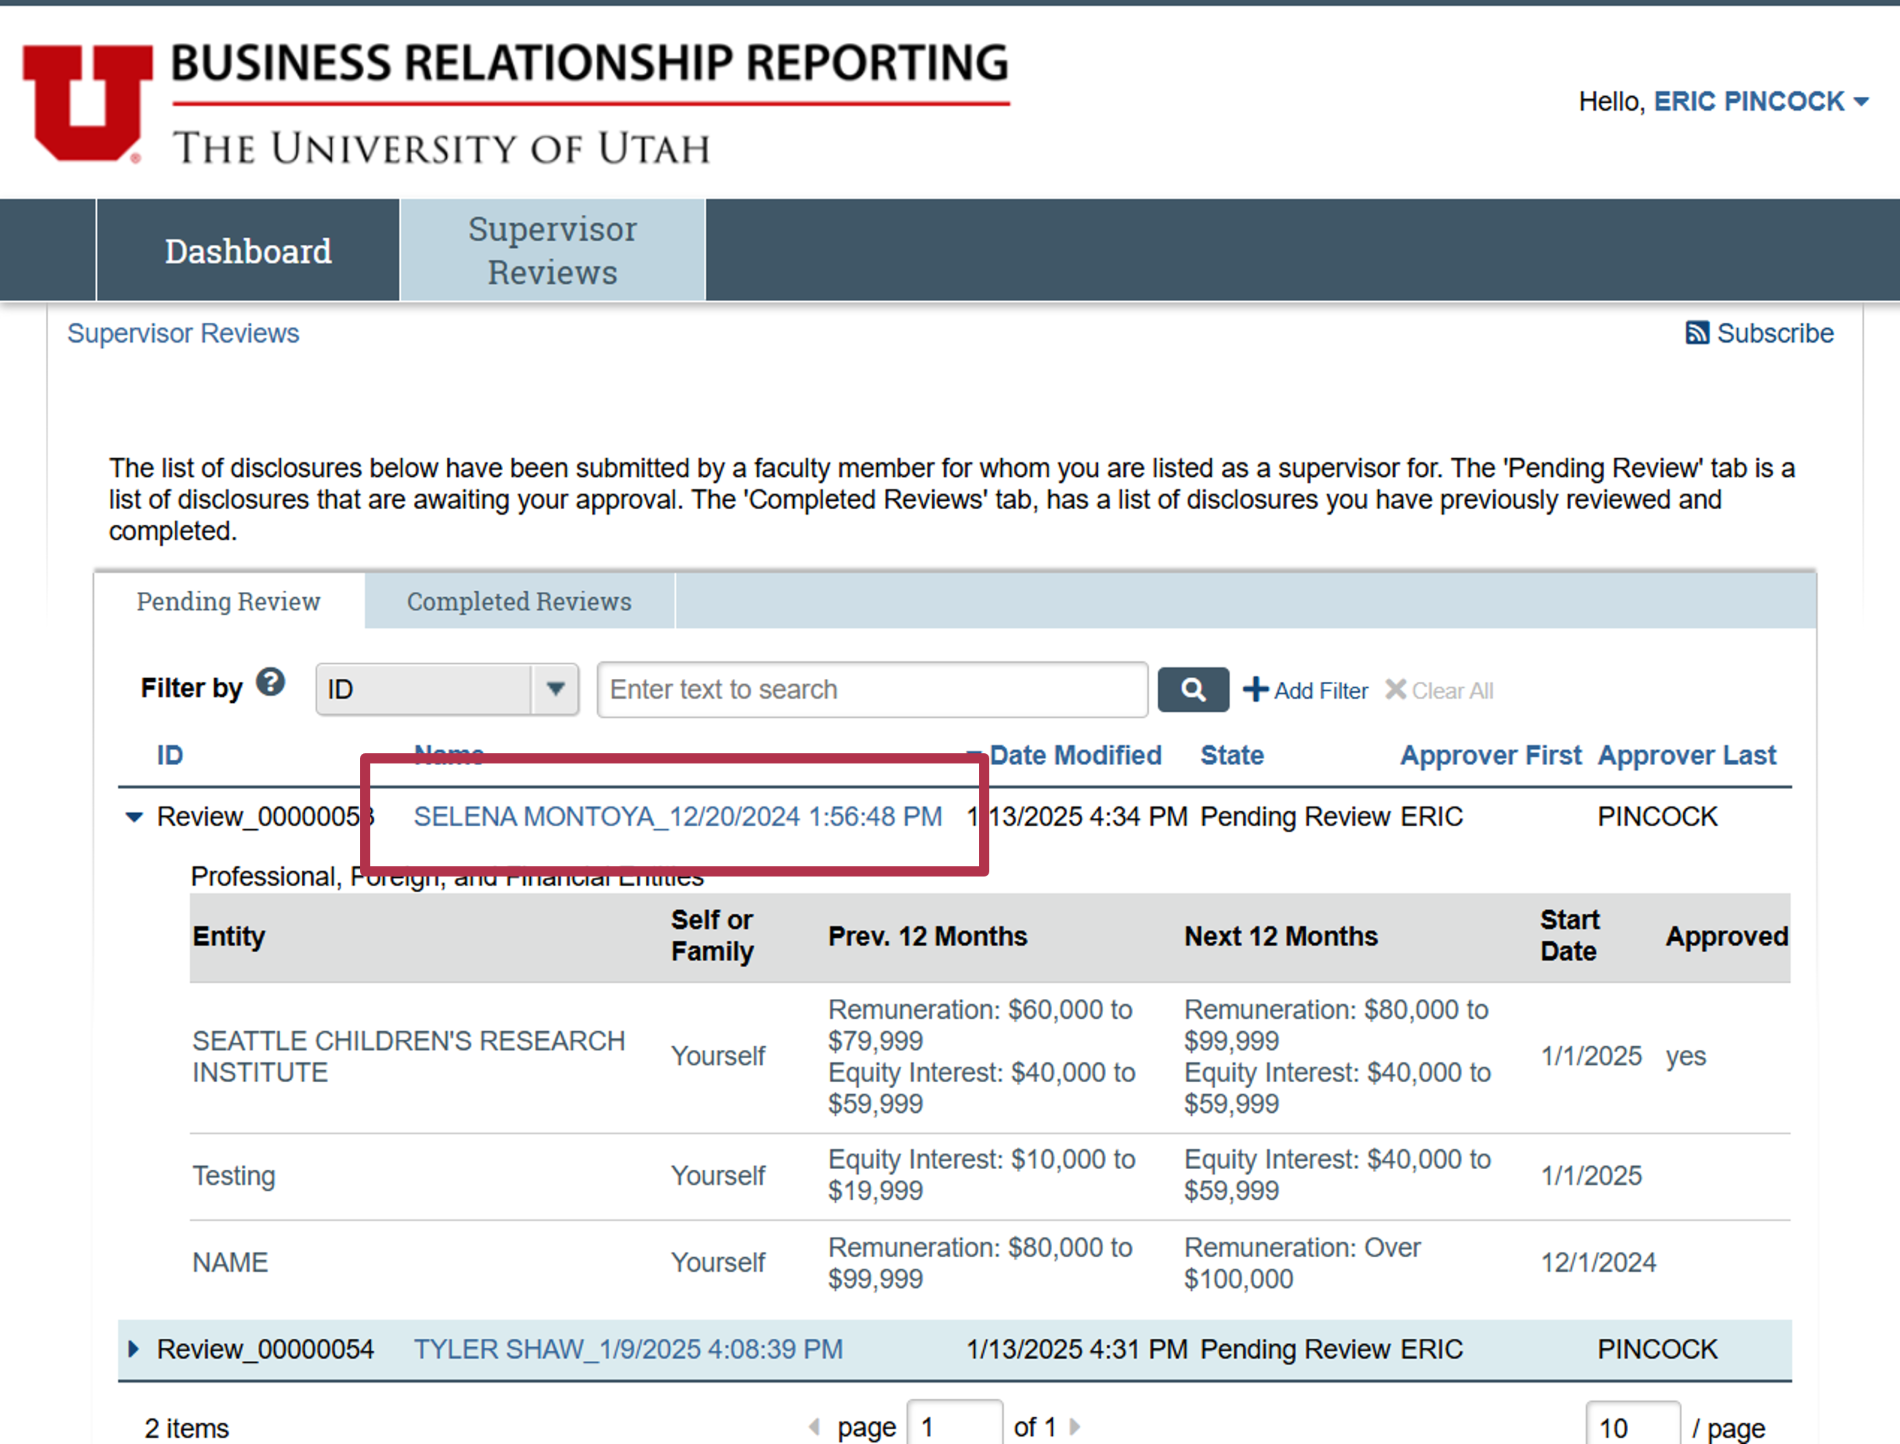Go to the previous page arrow
The height and width of the screenshot is (1444, 1900).
[815, 1427]
